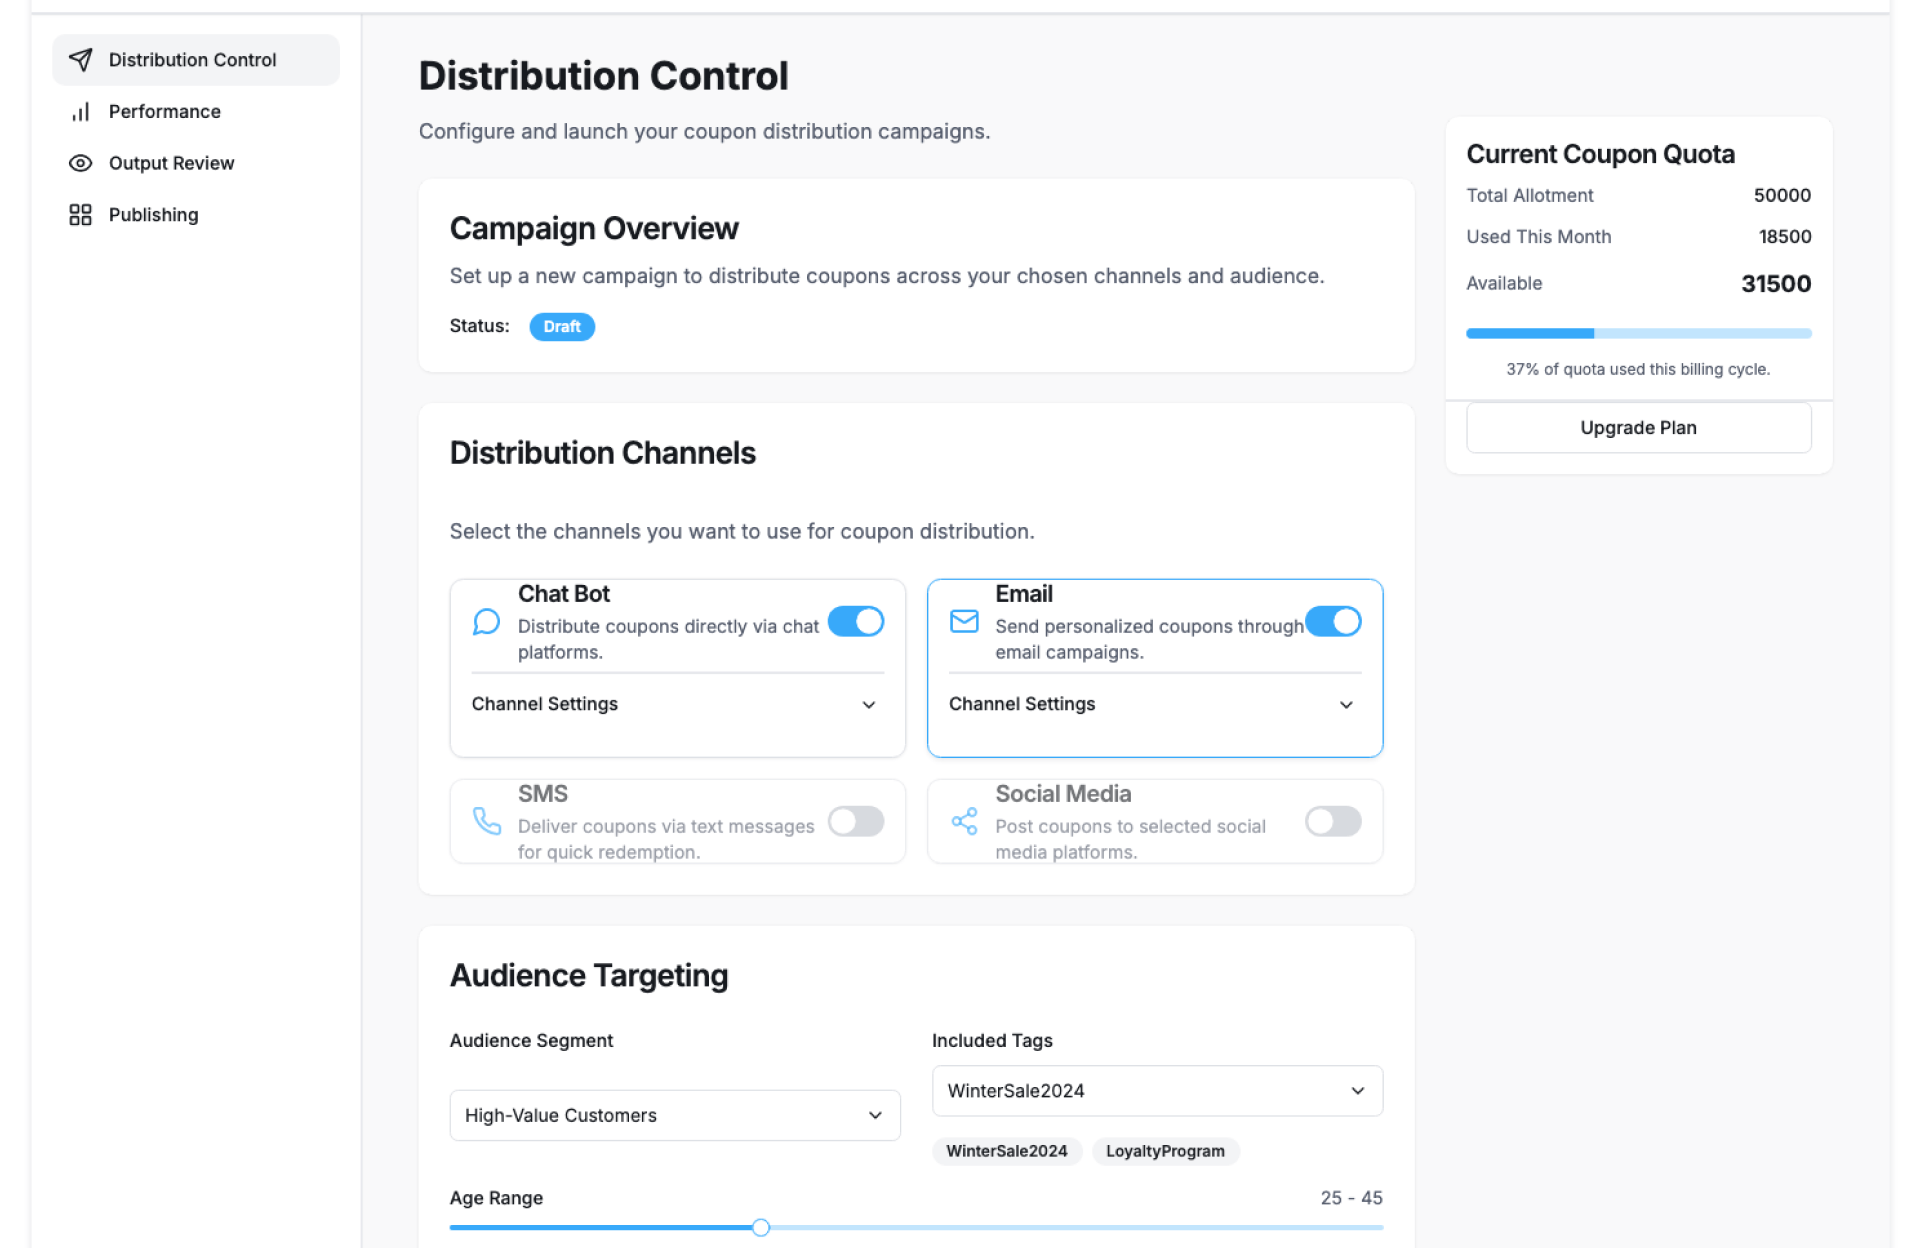Click the Chat Bot speech bubble icon

[486, 622]
